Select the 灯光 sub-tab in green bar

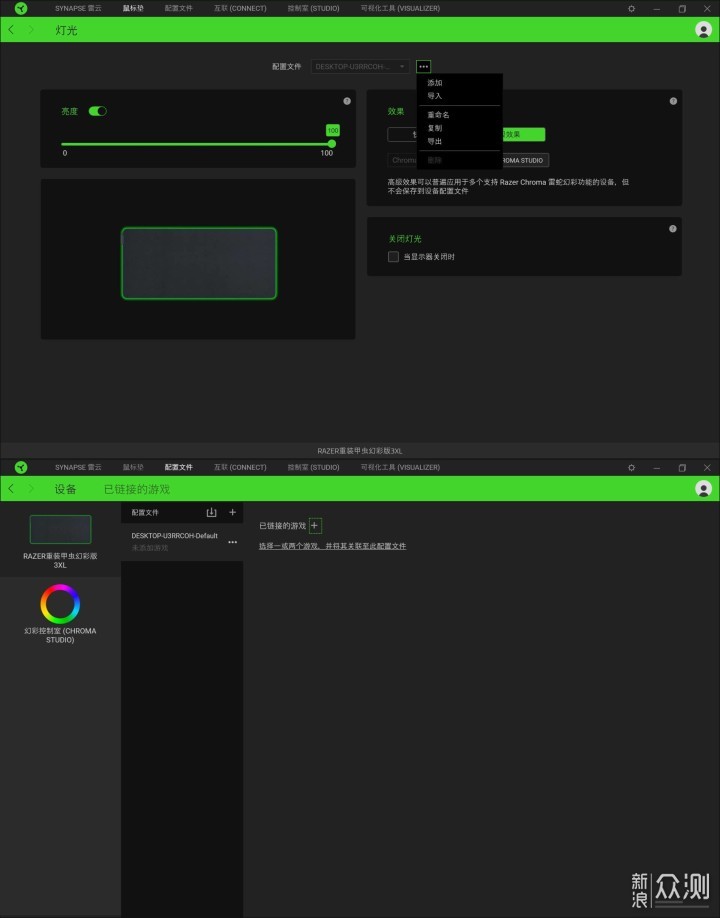coord(66,30)
